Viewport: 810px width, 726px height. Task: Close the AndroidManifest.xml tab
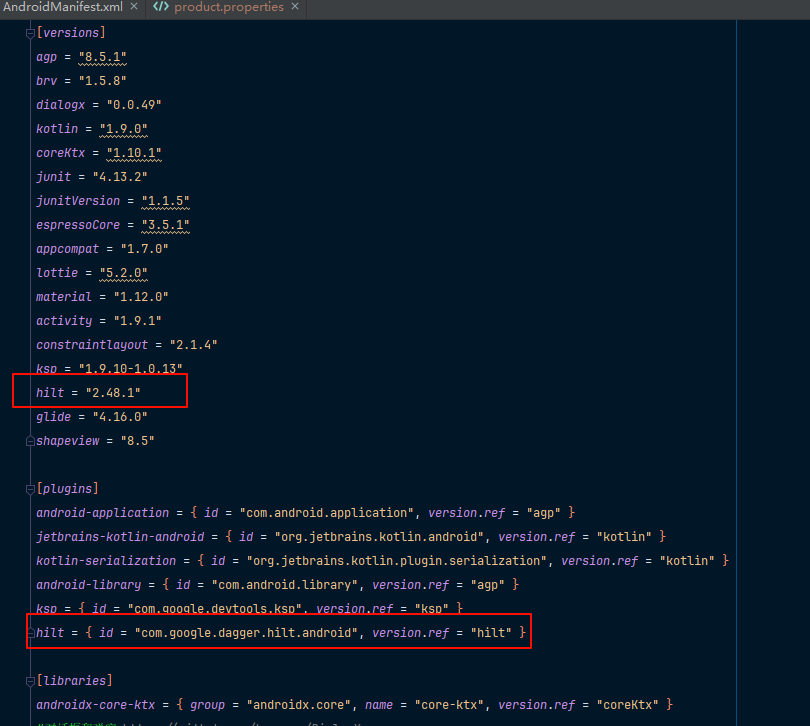click(x=134, y=7)
